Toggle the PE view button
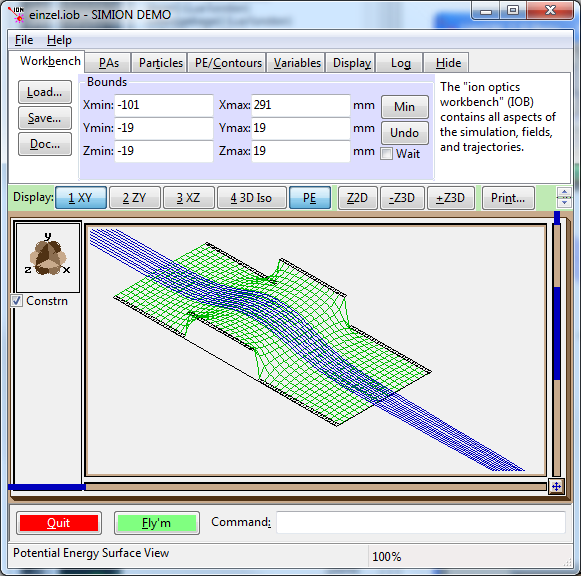581x576 pixels. [x=310, y=198]
